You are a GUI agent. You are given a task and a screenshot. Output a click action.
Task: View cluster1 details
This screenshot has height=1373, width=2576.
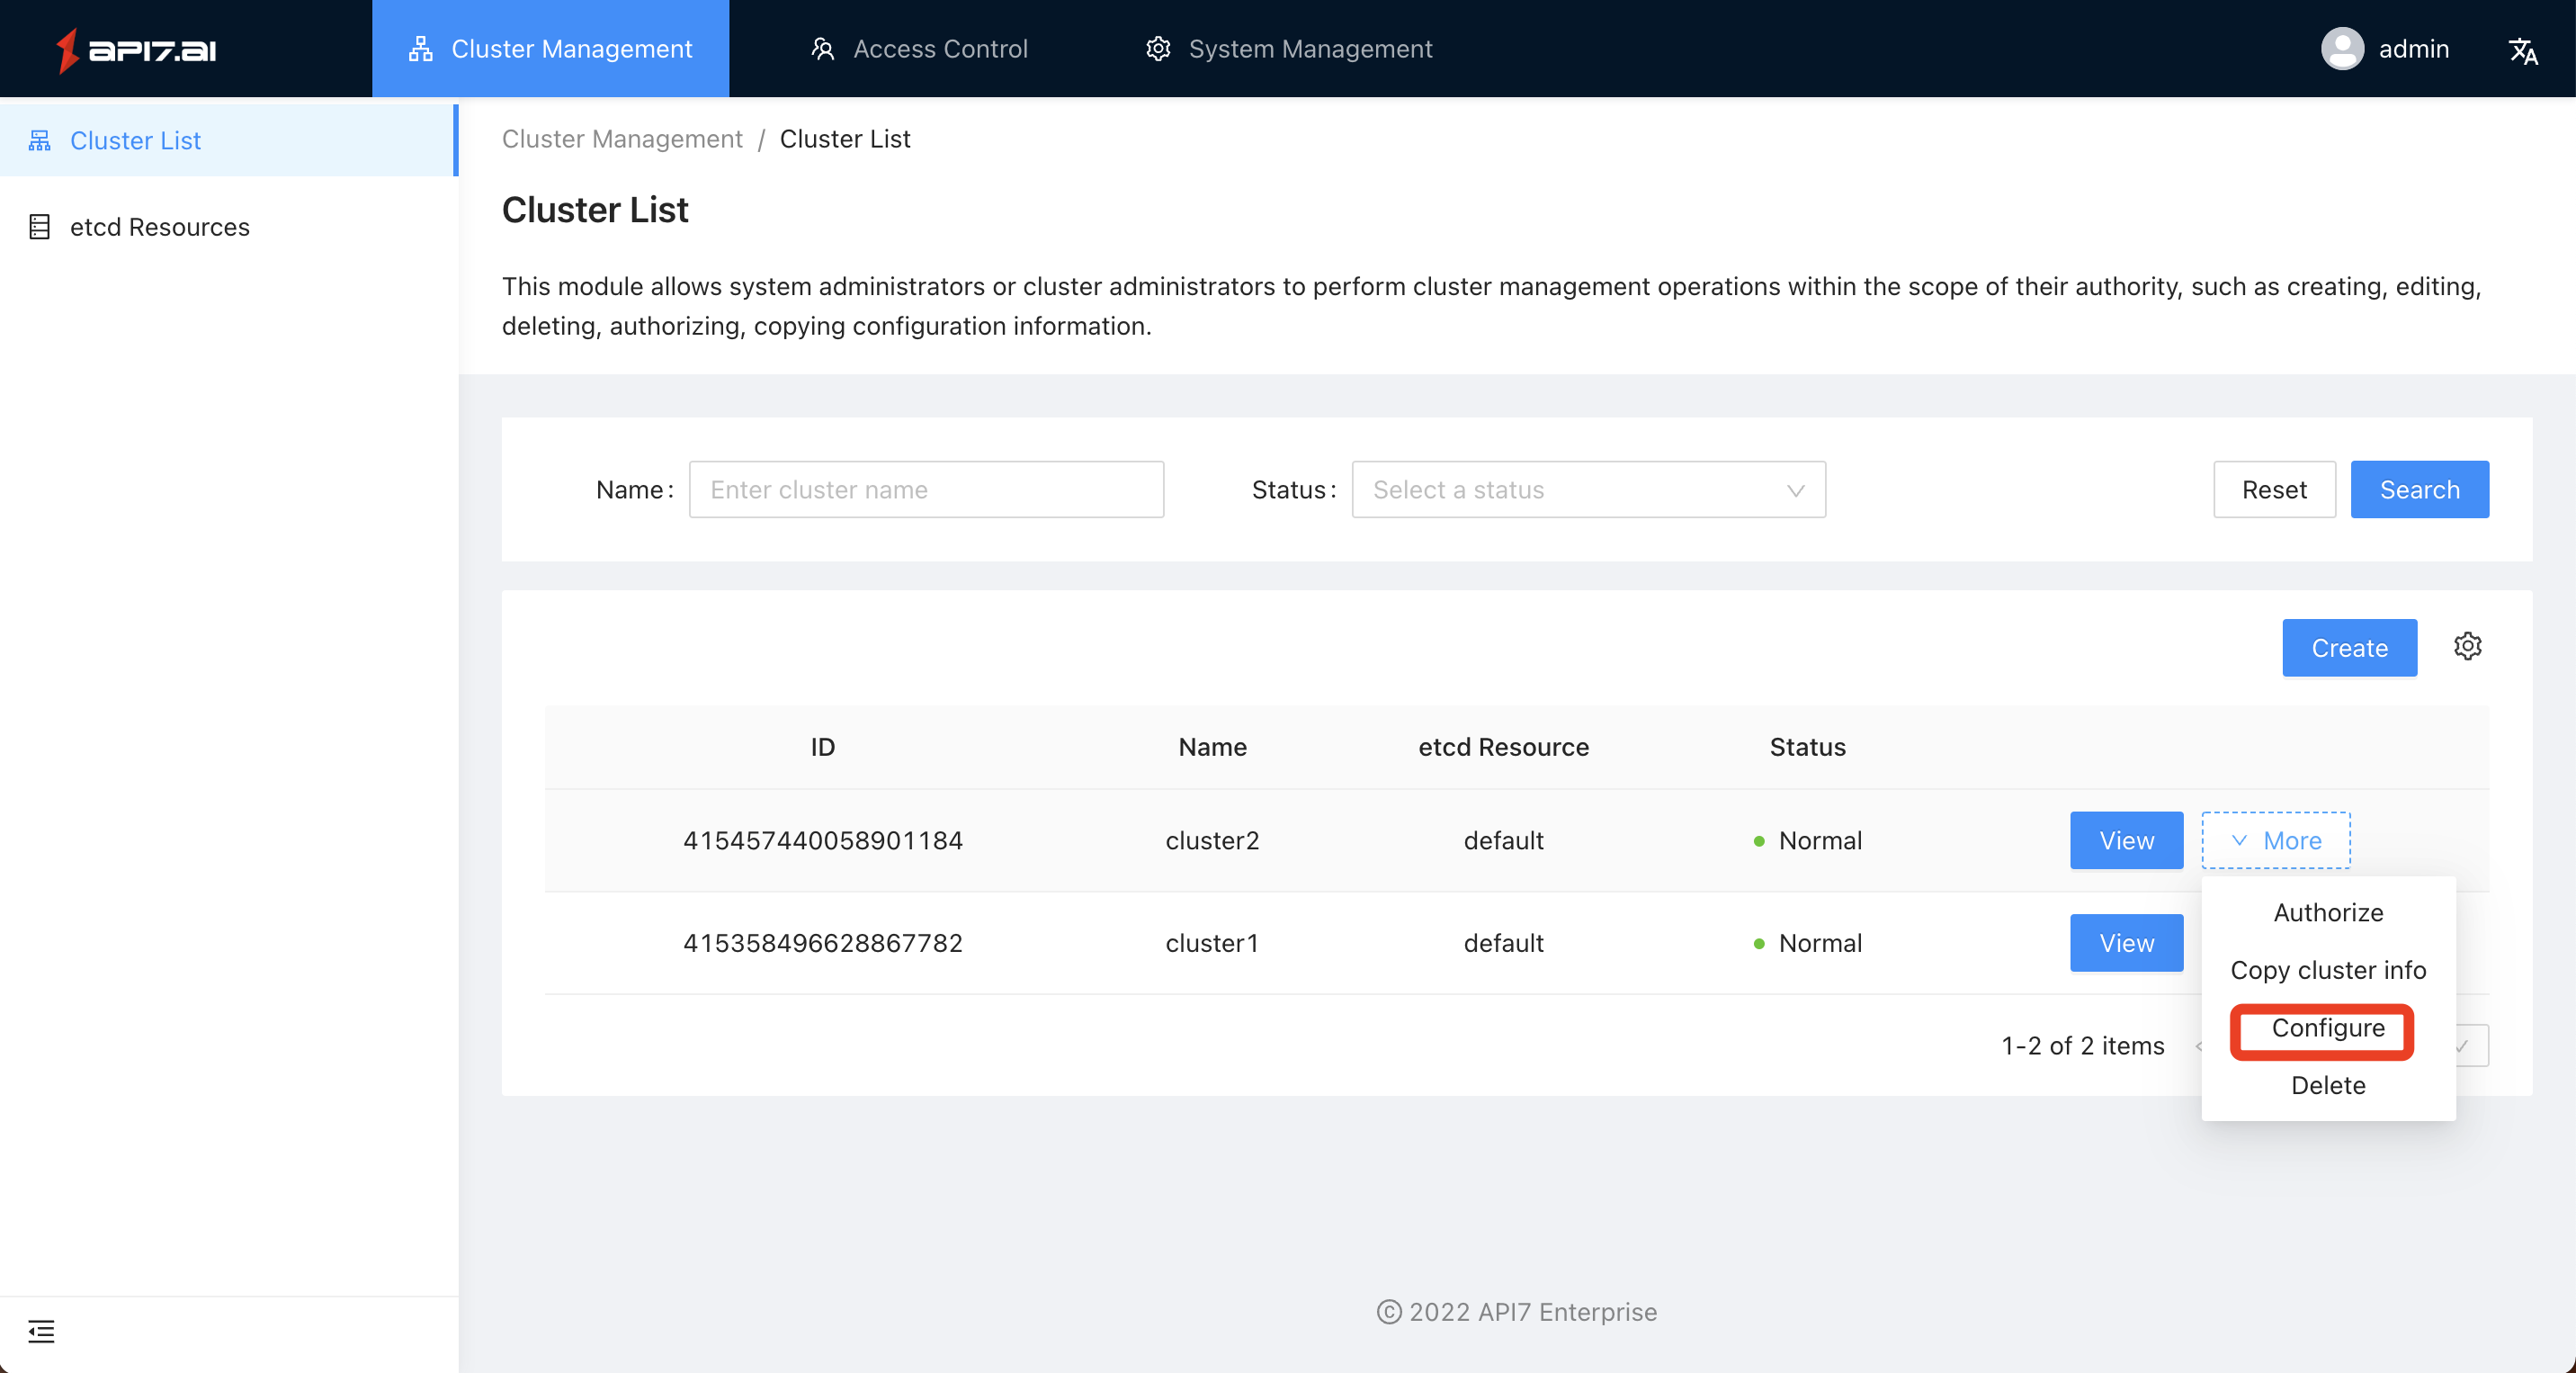pyautogui.click(x=2126, y=943)
